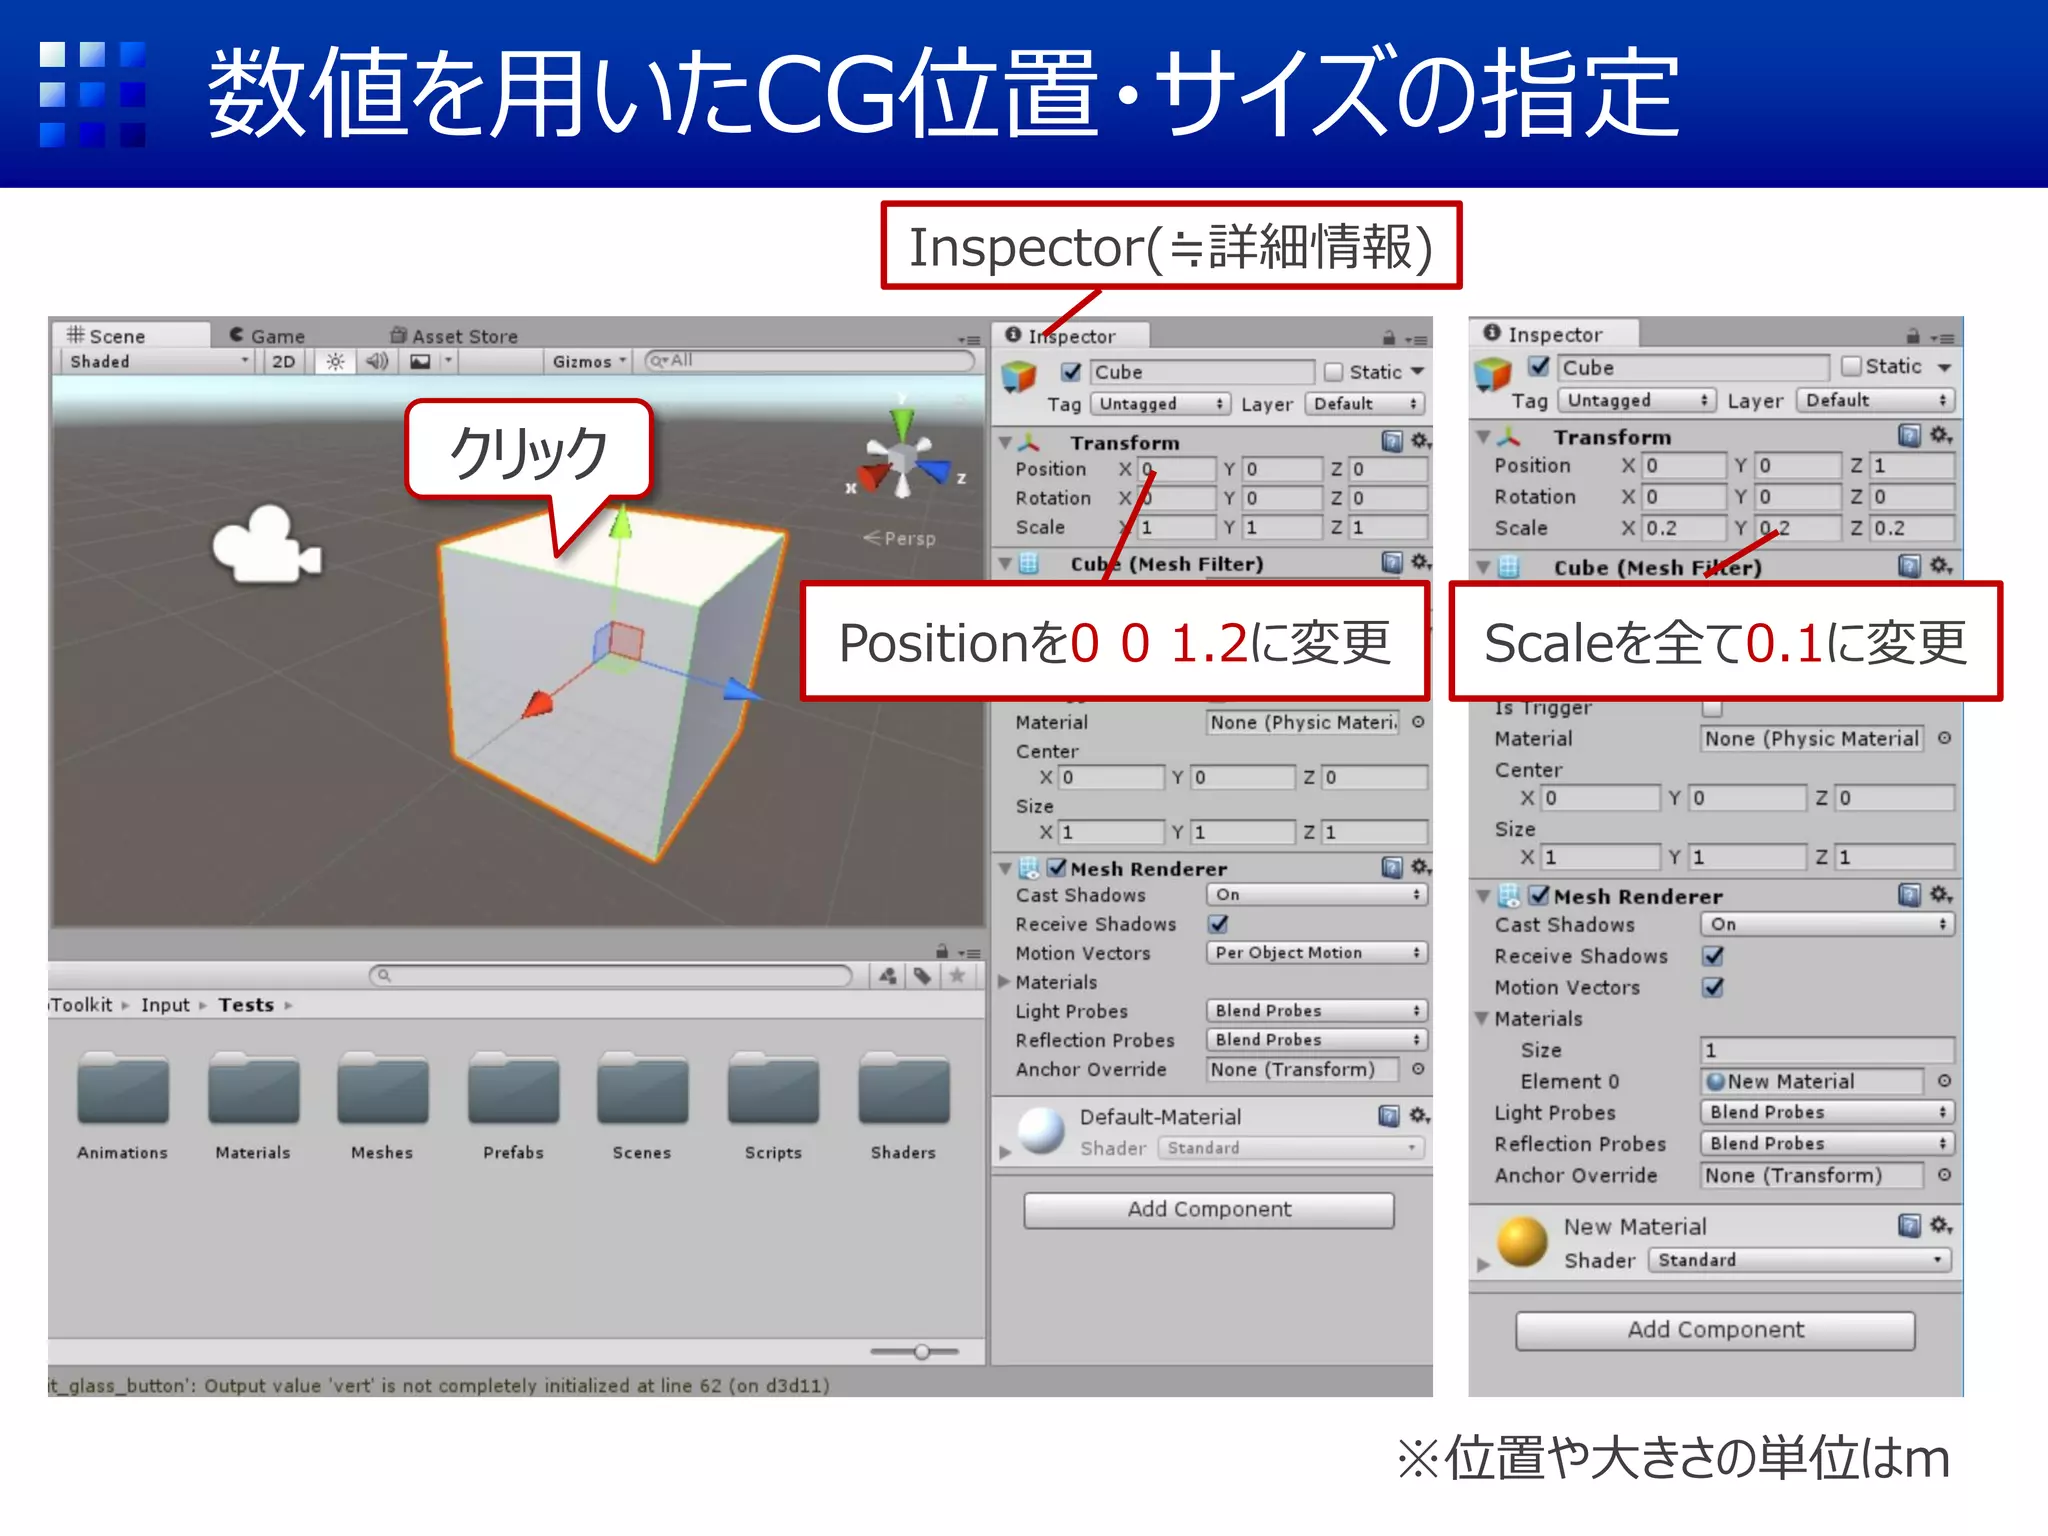Switch to the Asset Store tab
Image resolution: width=2048 pixels, height=1536 pixels.
pyautogui.click(x=454, y=336)
